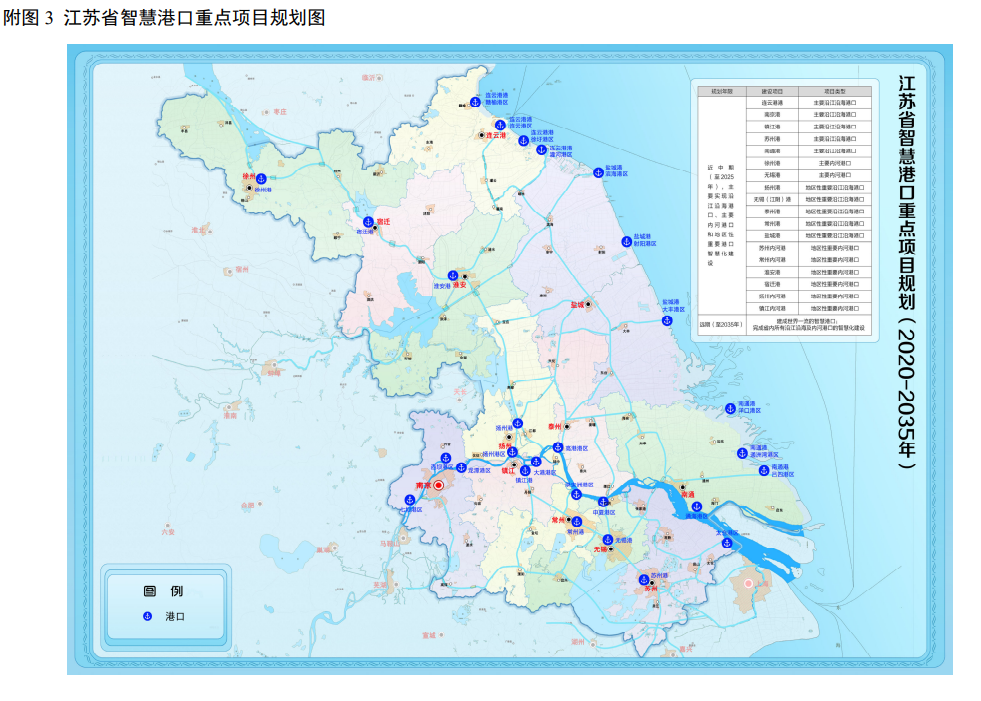Image resolution: width=981 pixels, height=701 pixels.
Task: Click the anchor icon for 连云港港 赣榆港区
Action: [475, 100]
